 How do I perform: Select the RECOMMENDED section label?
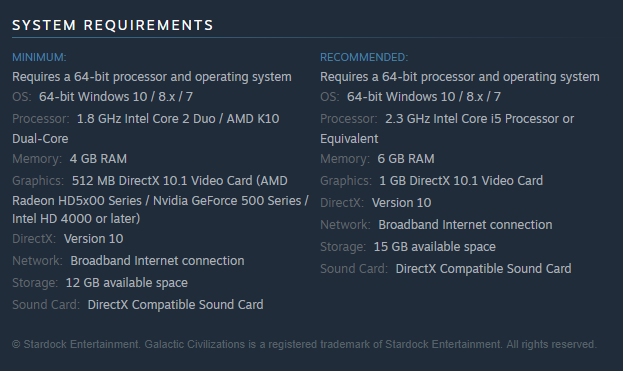pyautogui.click(x=364, y=57)
